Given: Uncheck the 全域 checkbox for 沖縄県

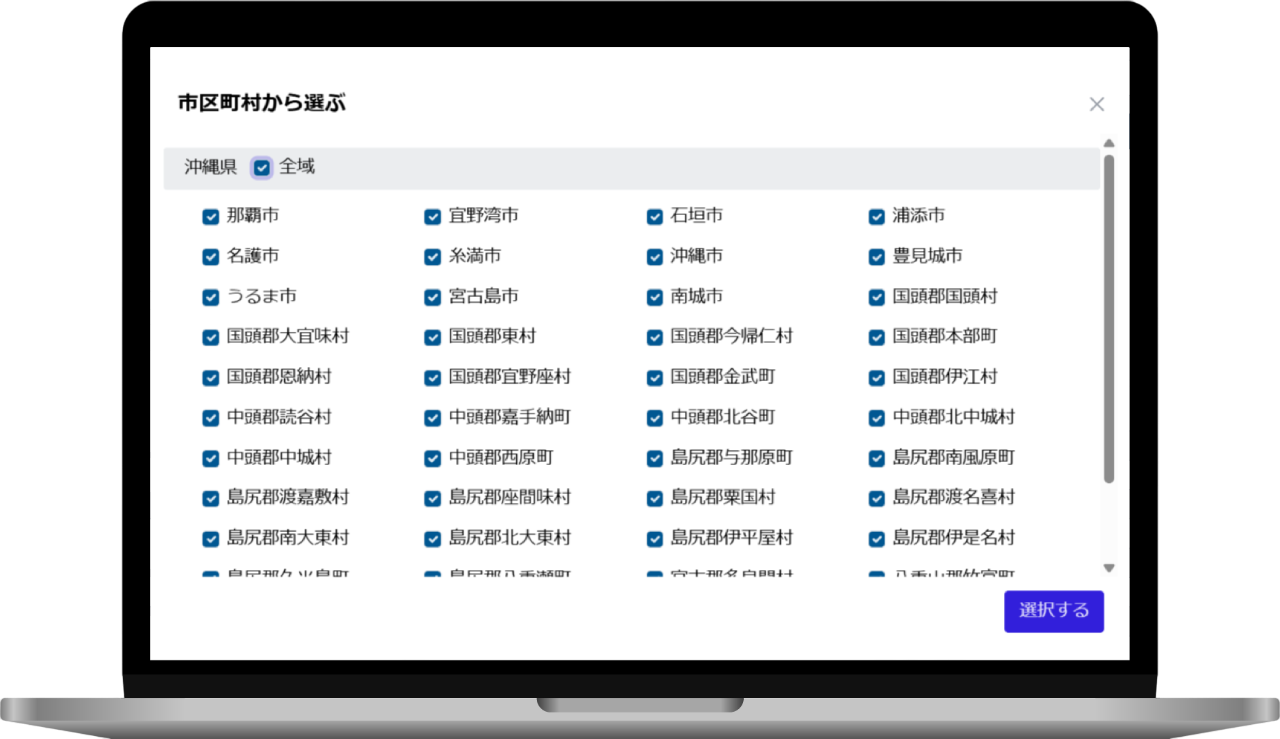Looking at the screenshot, I should coord(262,168).
